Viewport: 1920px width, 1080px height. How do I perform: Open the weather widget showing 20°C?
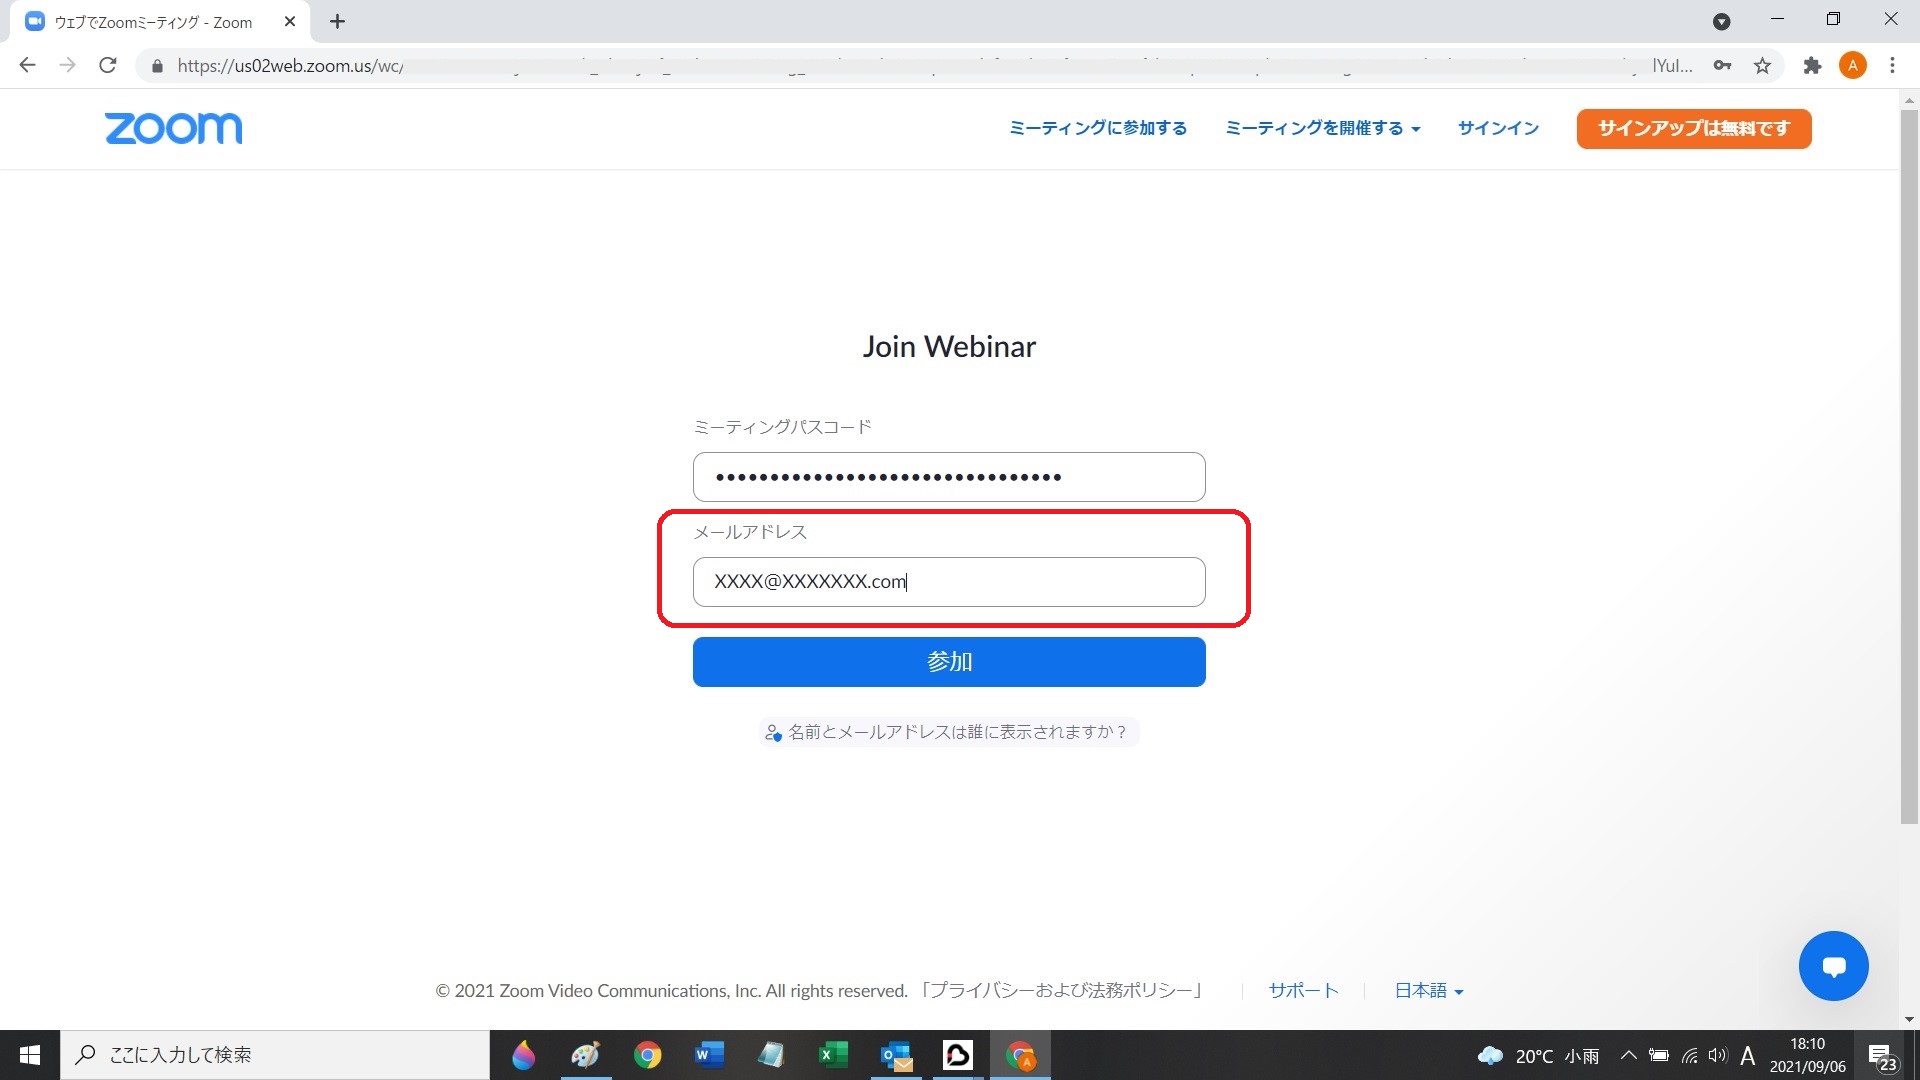pyautogui.click(x=1538, y=1056)
